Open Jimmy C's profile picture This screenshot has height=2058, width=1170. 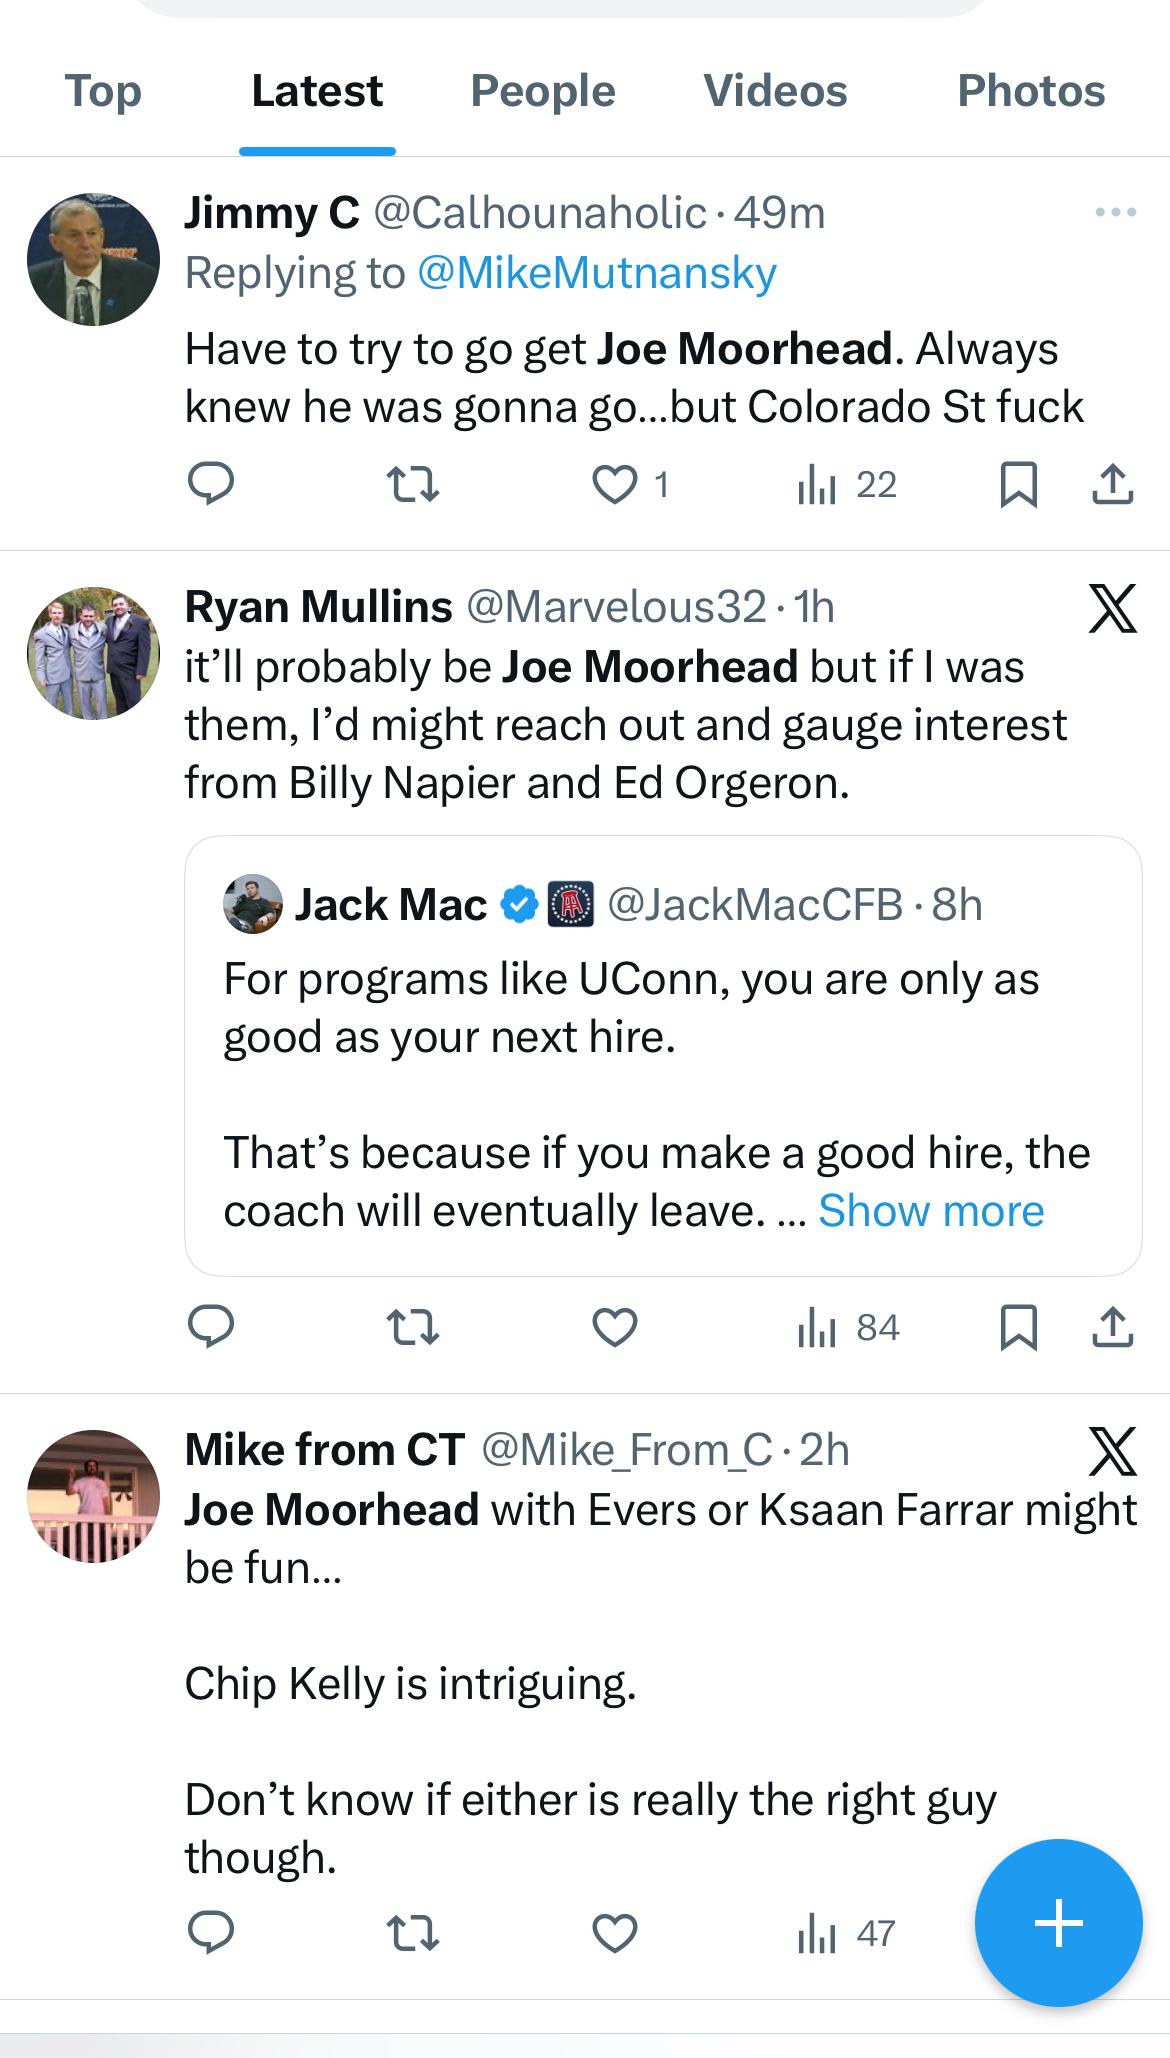click(x=93, y=259)
